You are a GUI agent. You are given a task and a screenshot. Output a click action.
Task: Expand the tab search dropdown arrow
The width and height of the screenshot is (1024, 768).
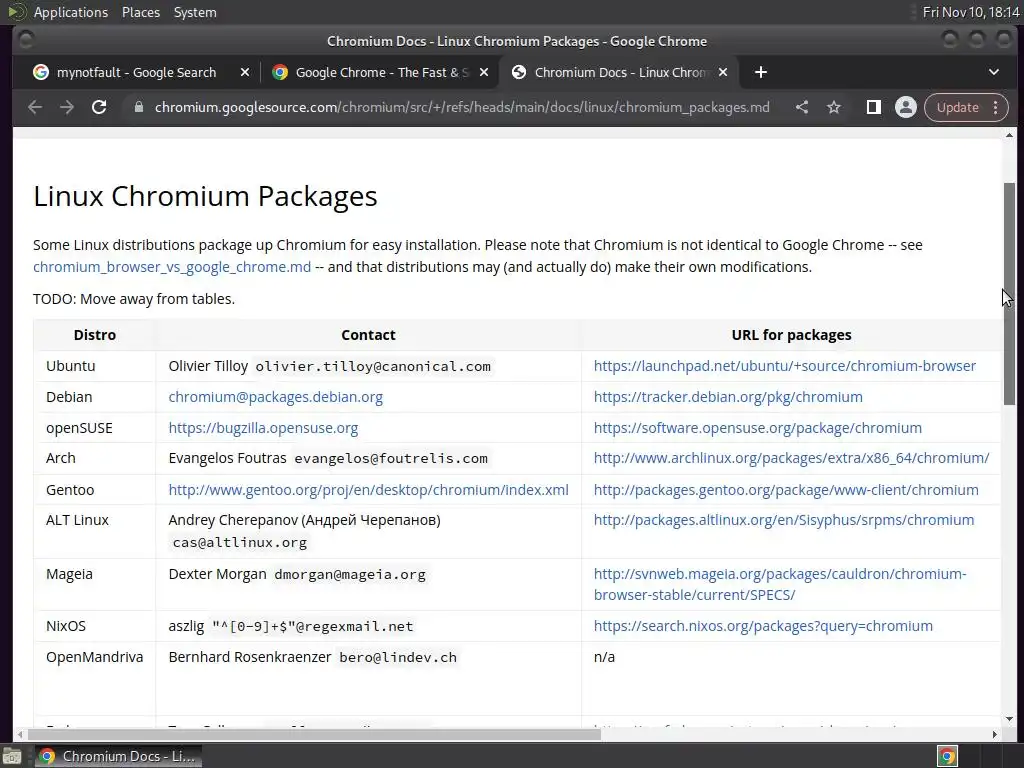tap(993, 72)
